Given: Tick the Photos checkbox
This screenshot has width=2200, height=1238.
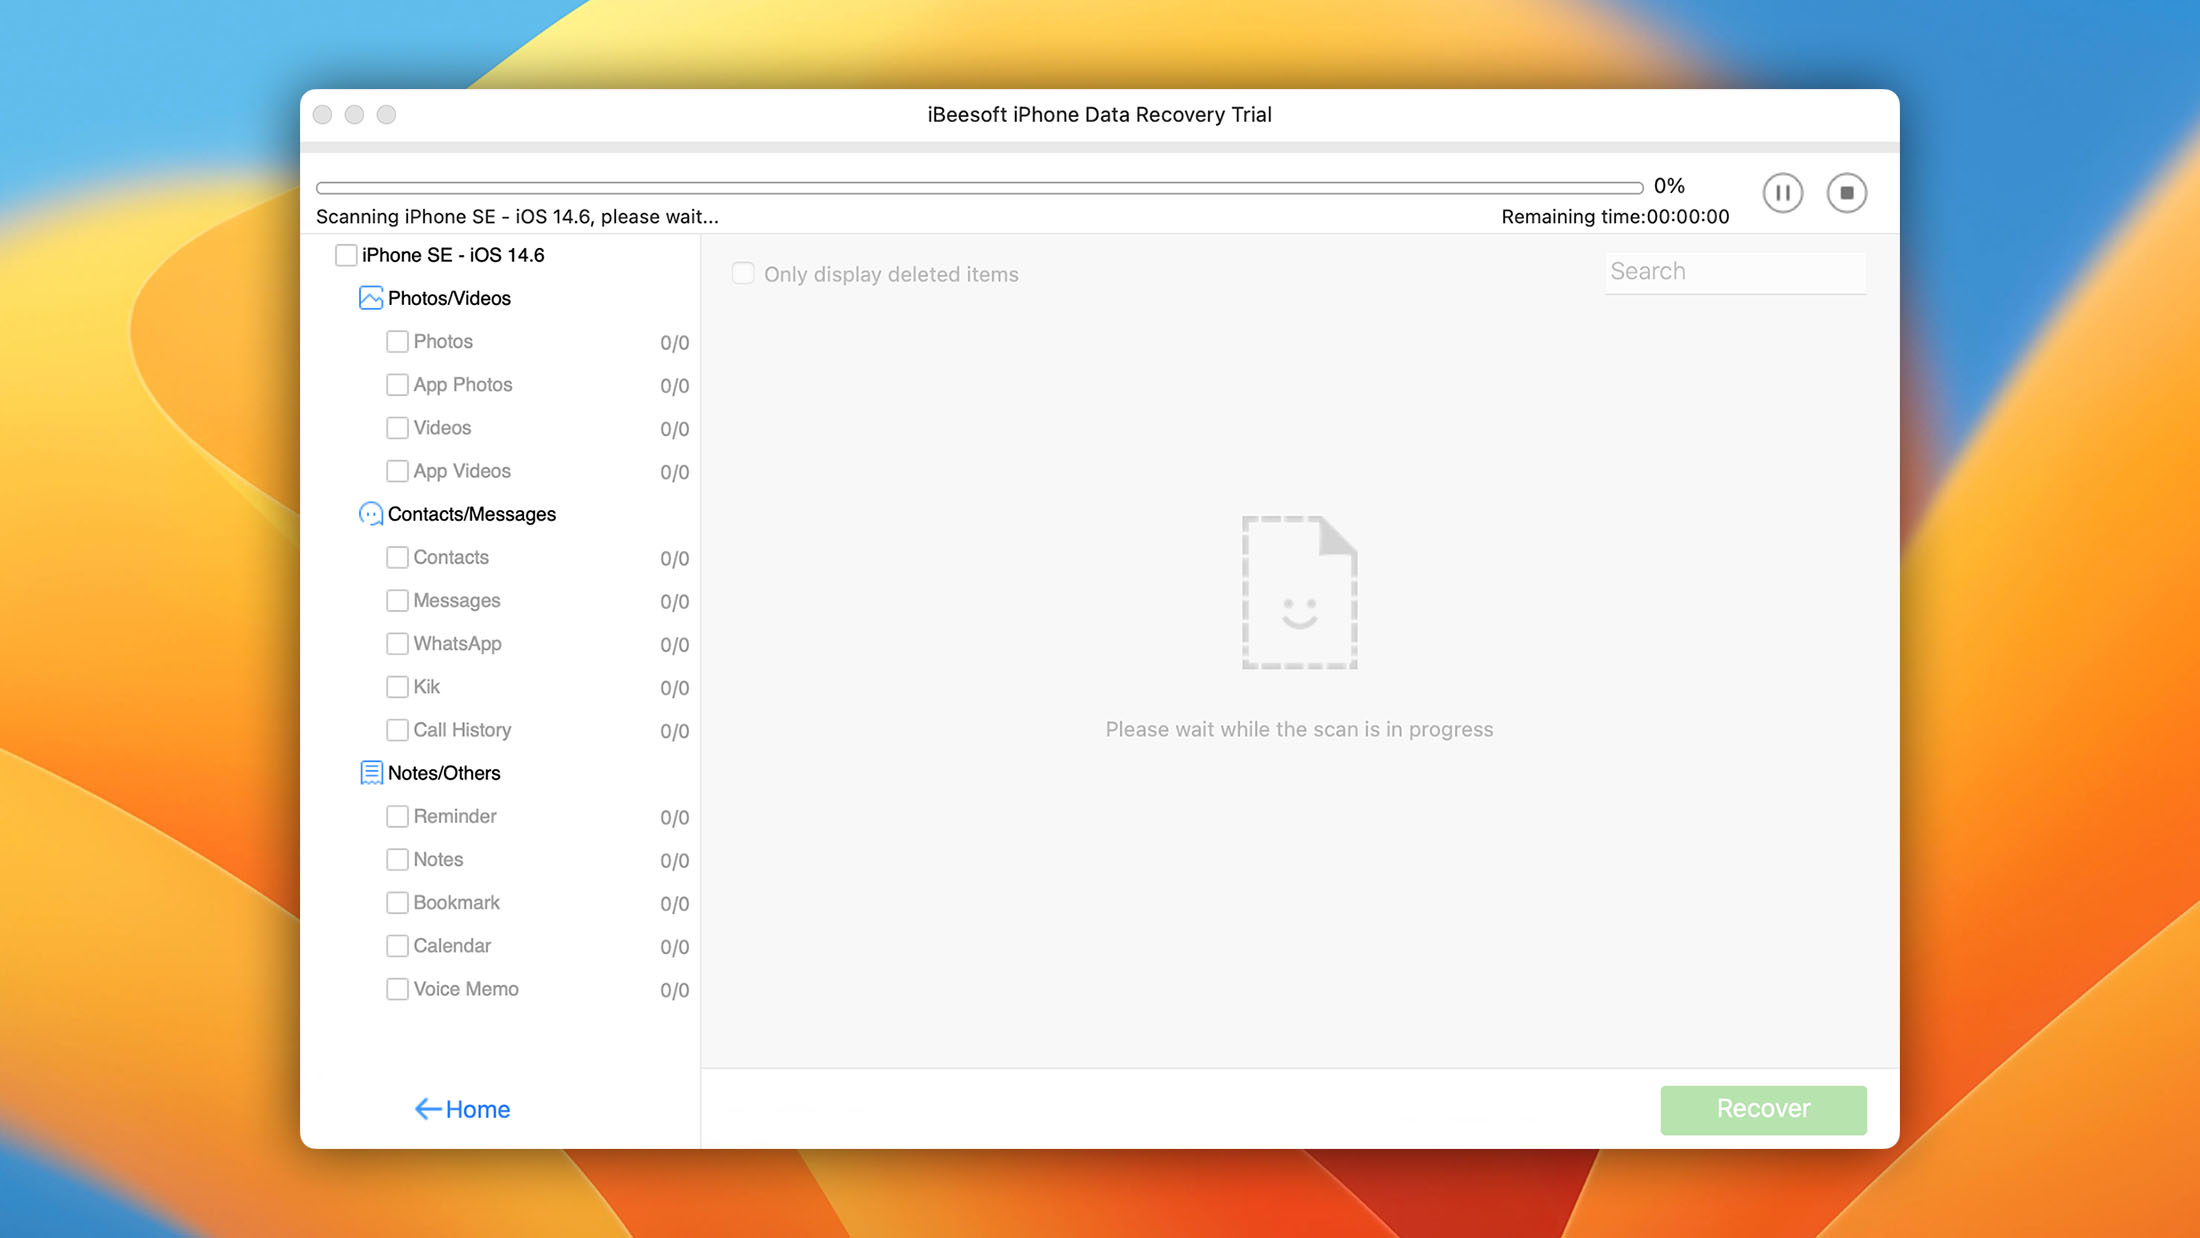Looking at the screenshot, I should [397, 342].
